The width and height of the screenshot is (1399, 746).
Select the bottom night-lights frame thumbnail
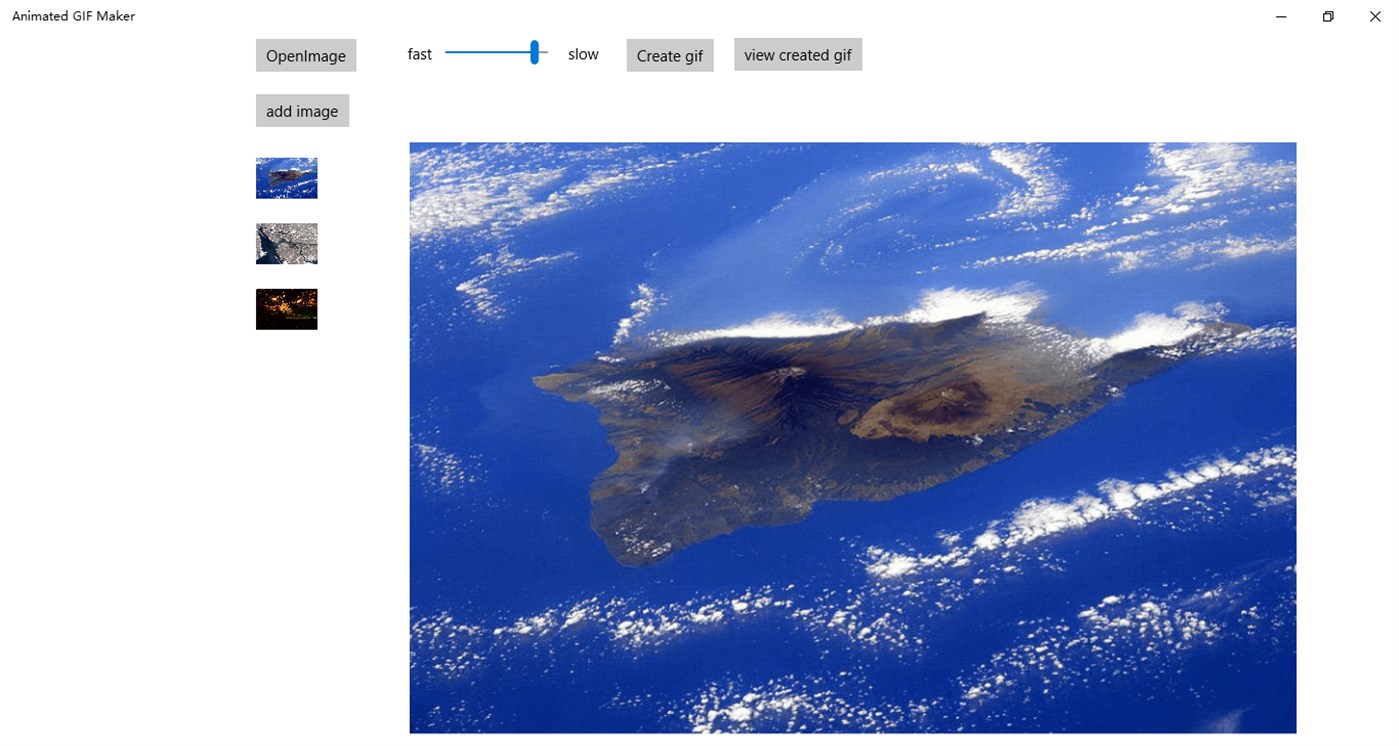pyautogui.click(x=286, y=308)
